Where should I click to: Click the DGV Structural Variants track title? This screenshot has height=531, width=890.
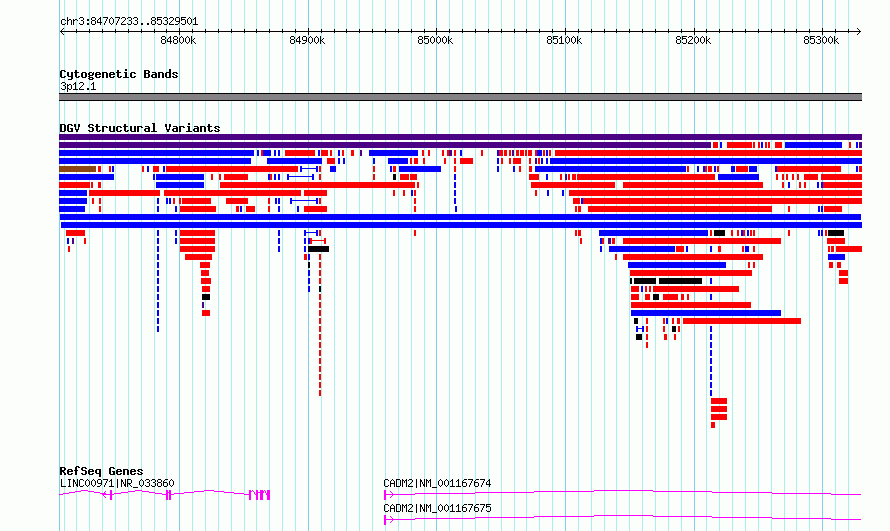140,128
